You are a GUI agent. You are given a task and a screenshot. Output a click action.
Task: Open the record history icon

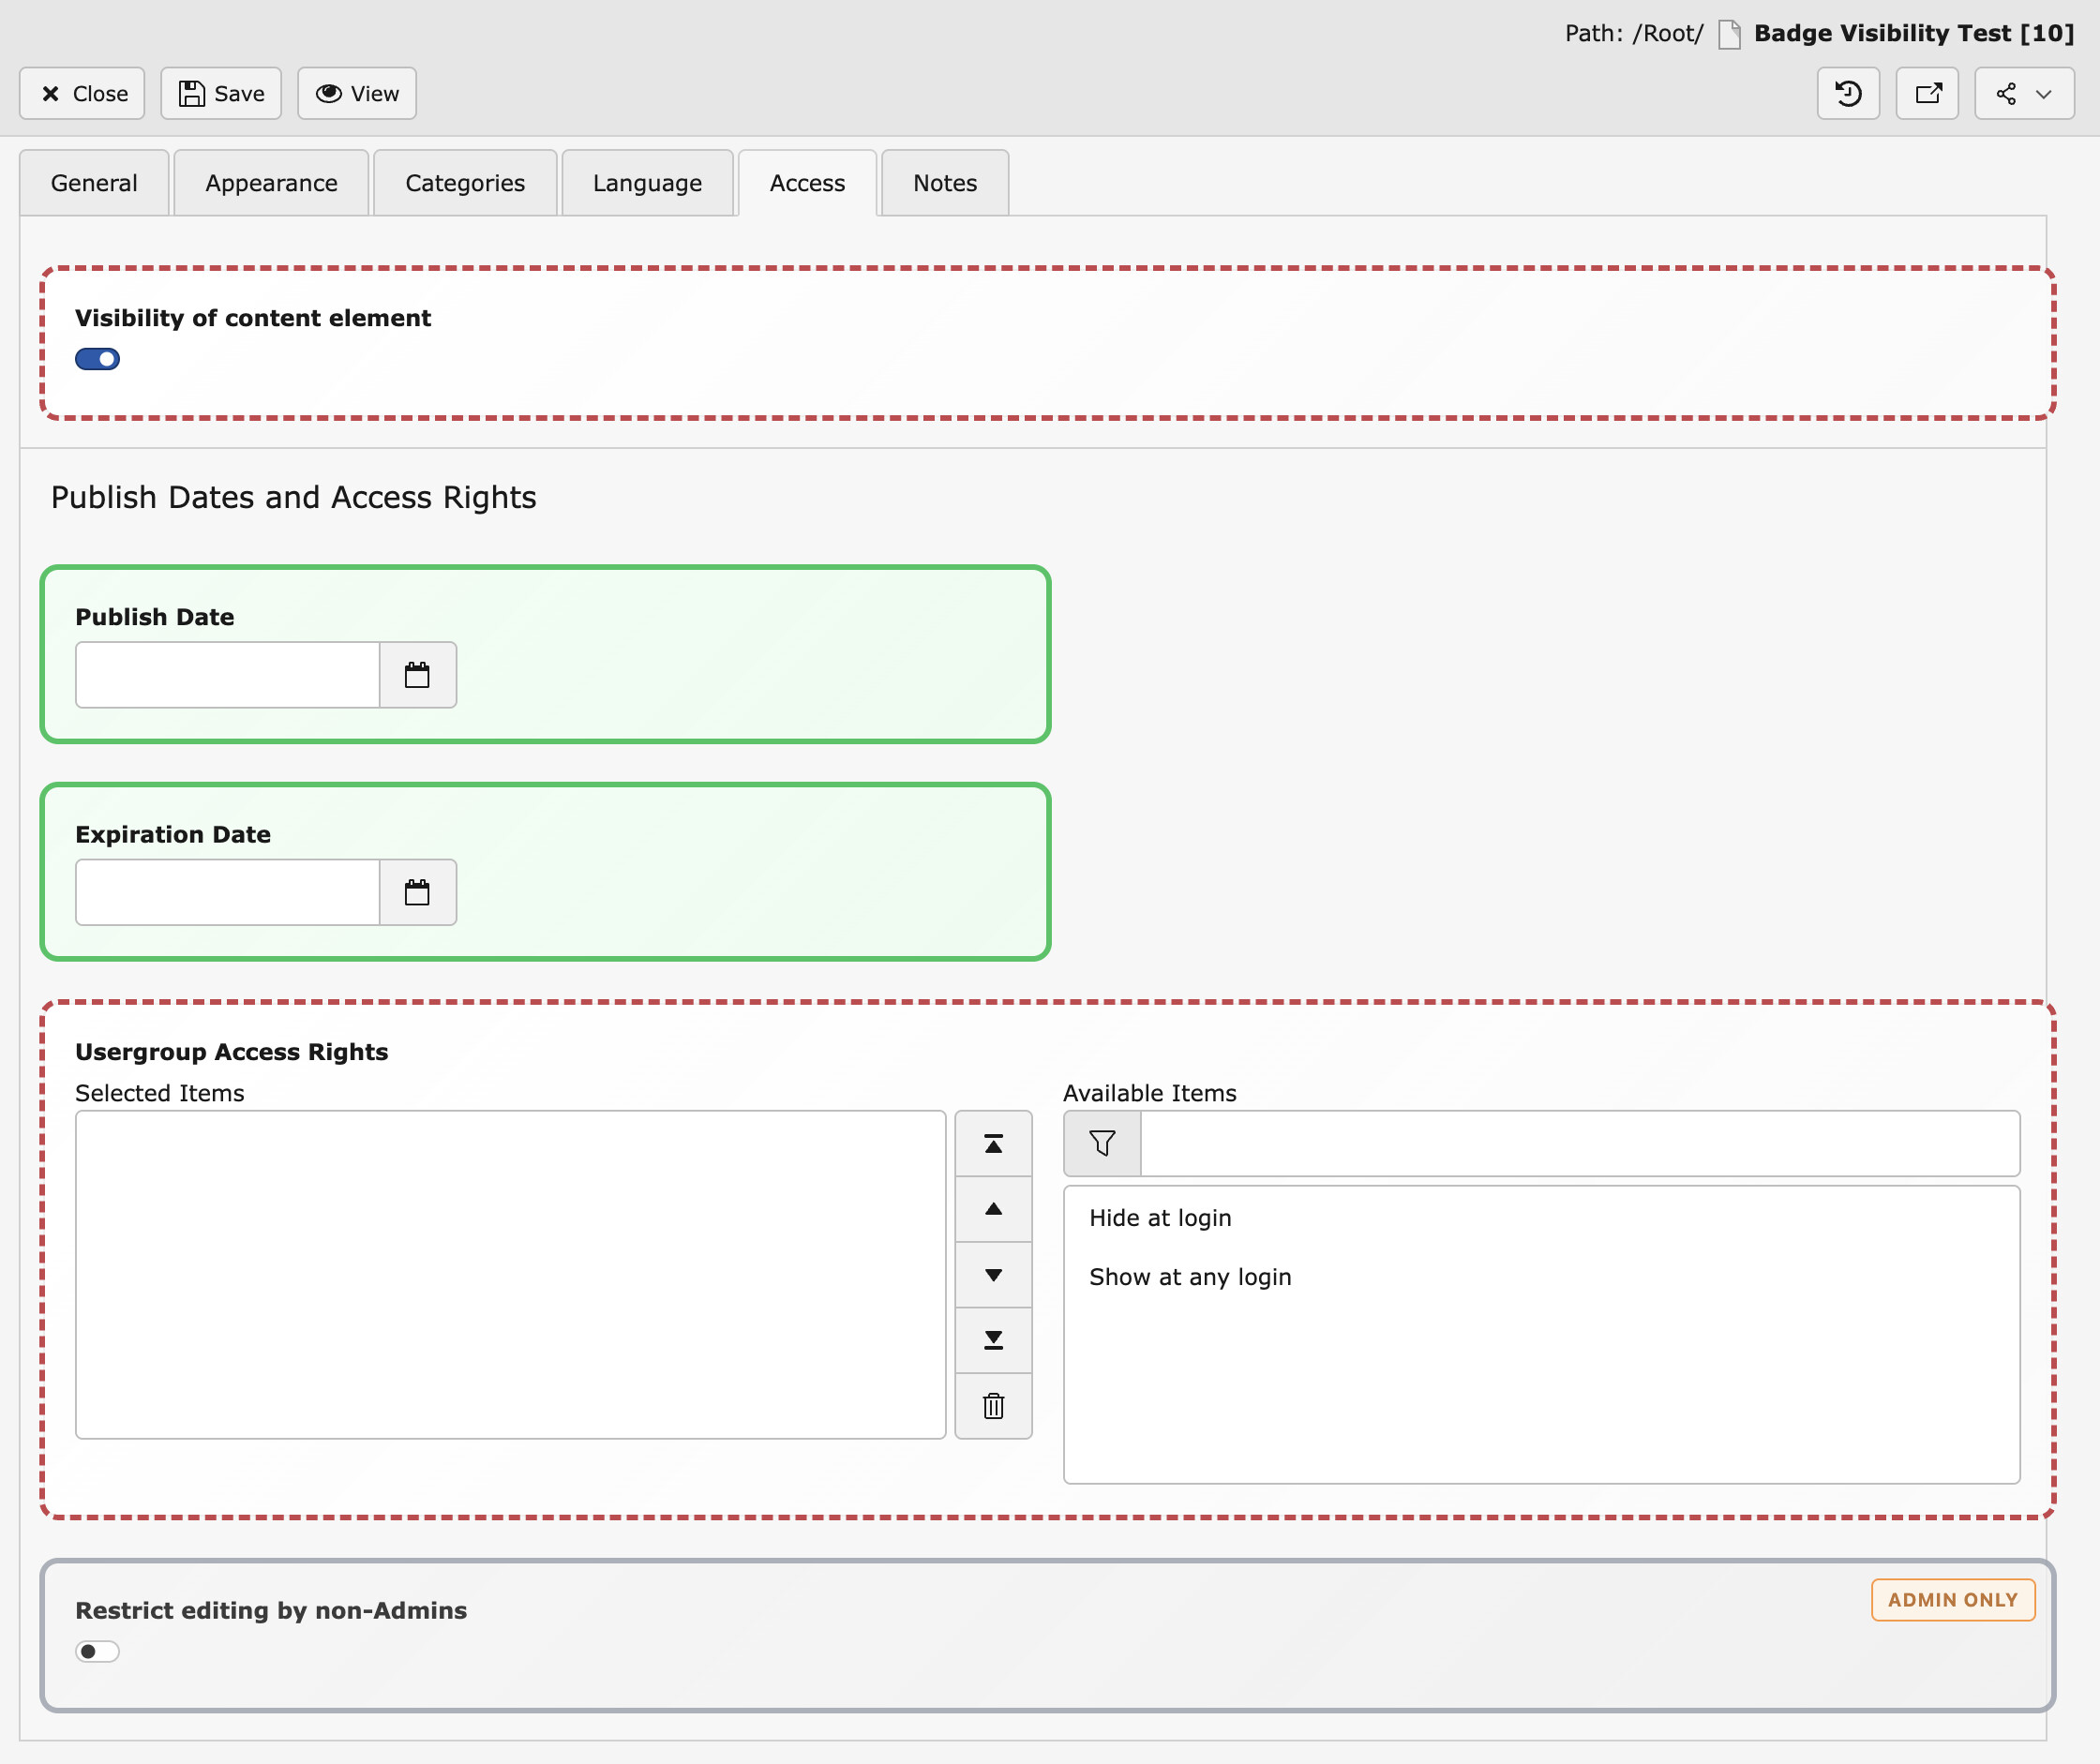coord(1848,93)
